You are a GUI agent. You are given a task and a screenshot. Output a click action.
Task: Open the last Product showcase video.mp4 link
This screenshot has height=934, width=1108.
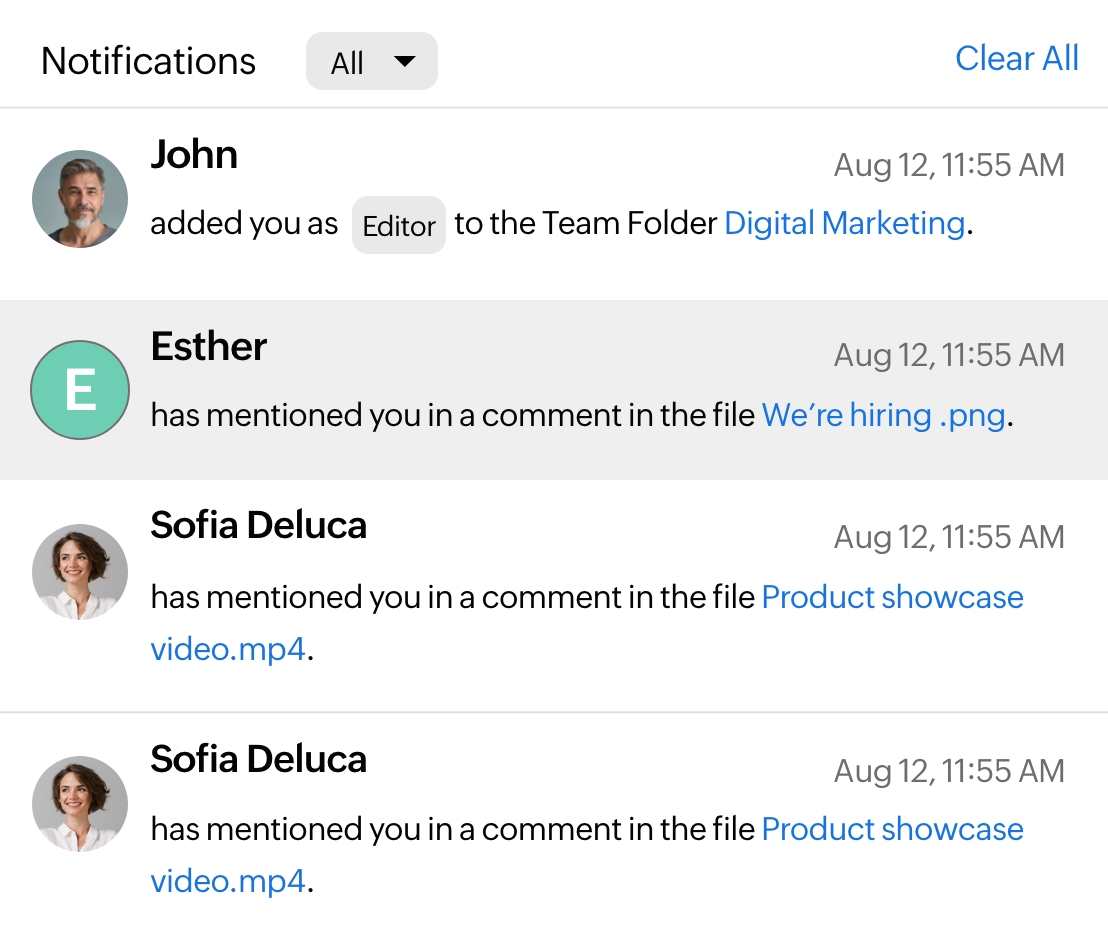click(x=892, y=830)
